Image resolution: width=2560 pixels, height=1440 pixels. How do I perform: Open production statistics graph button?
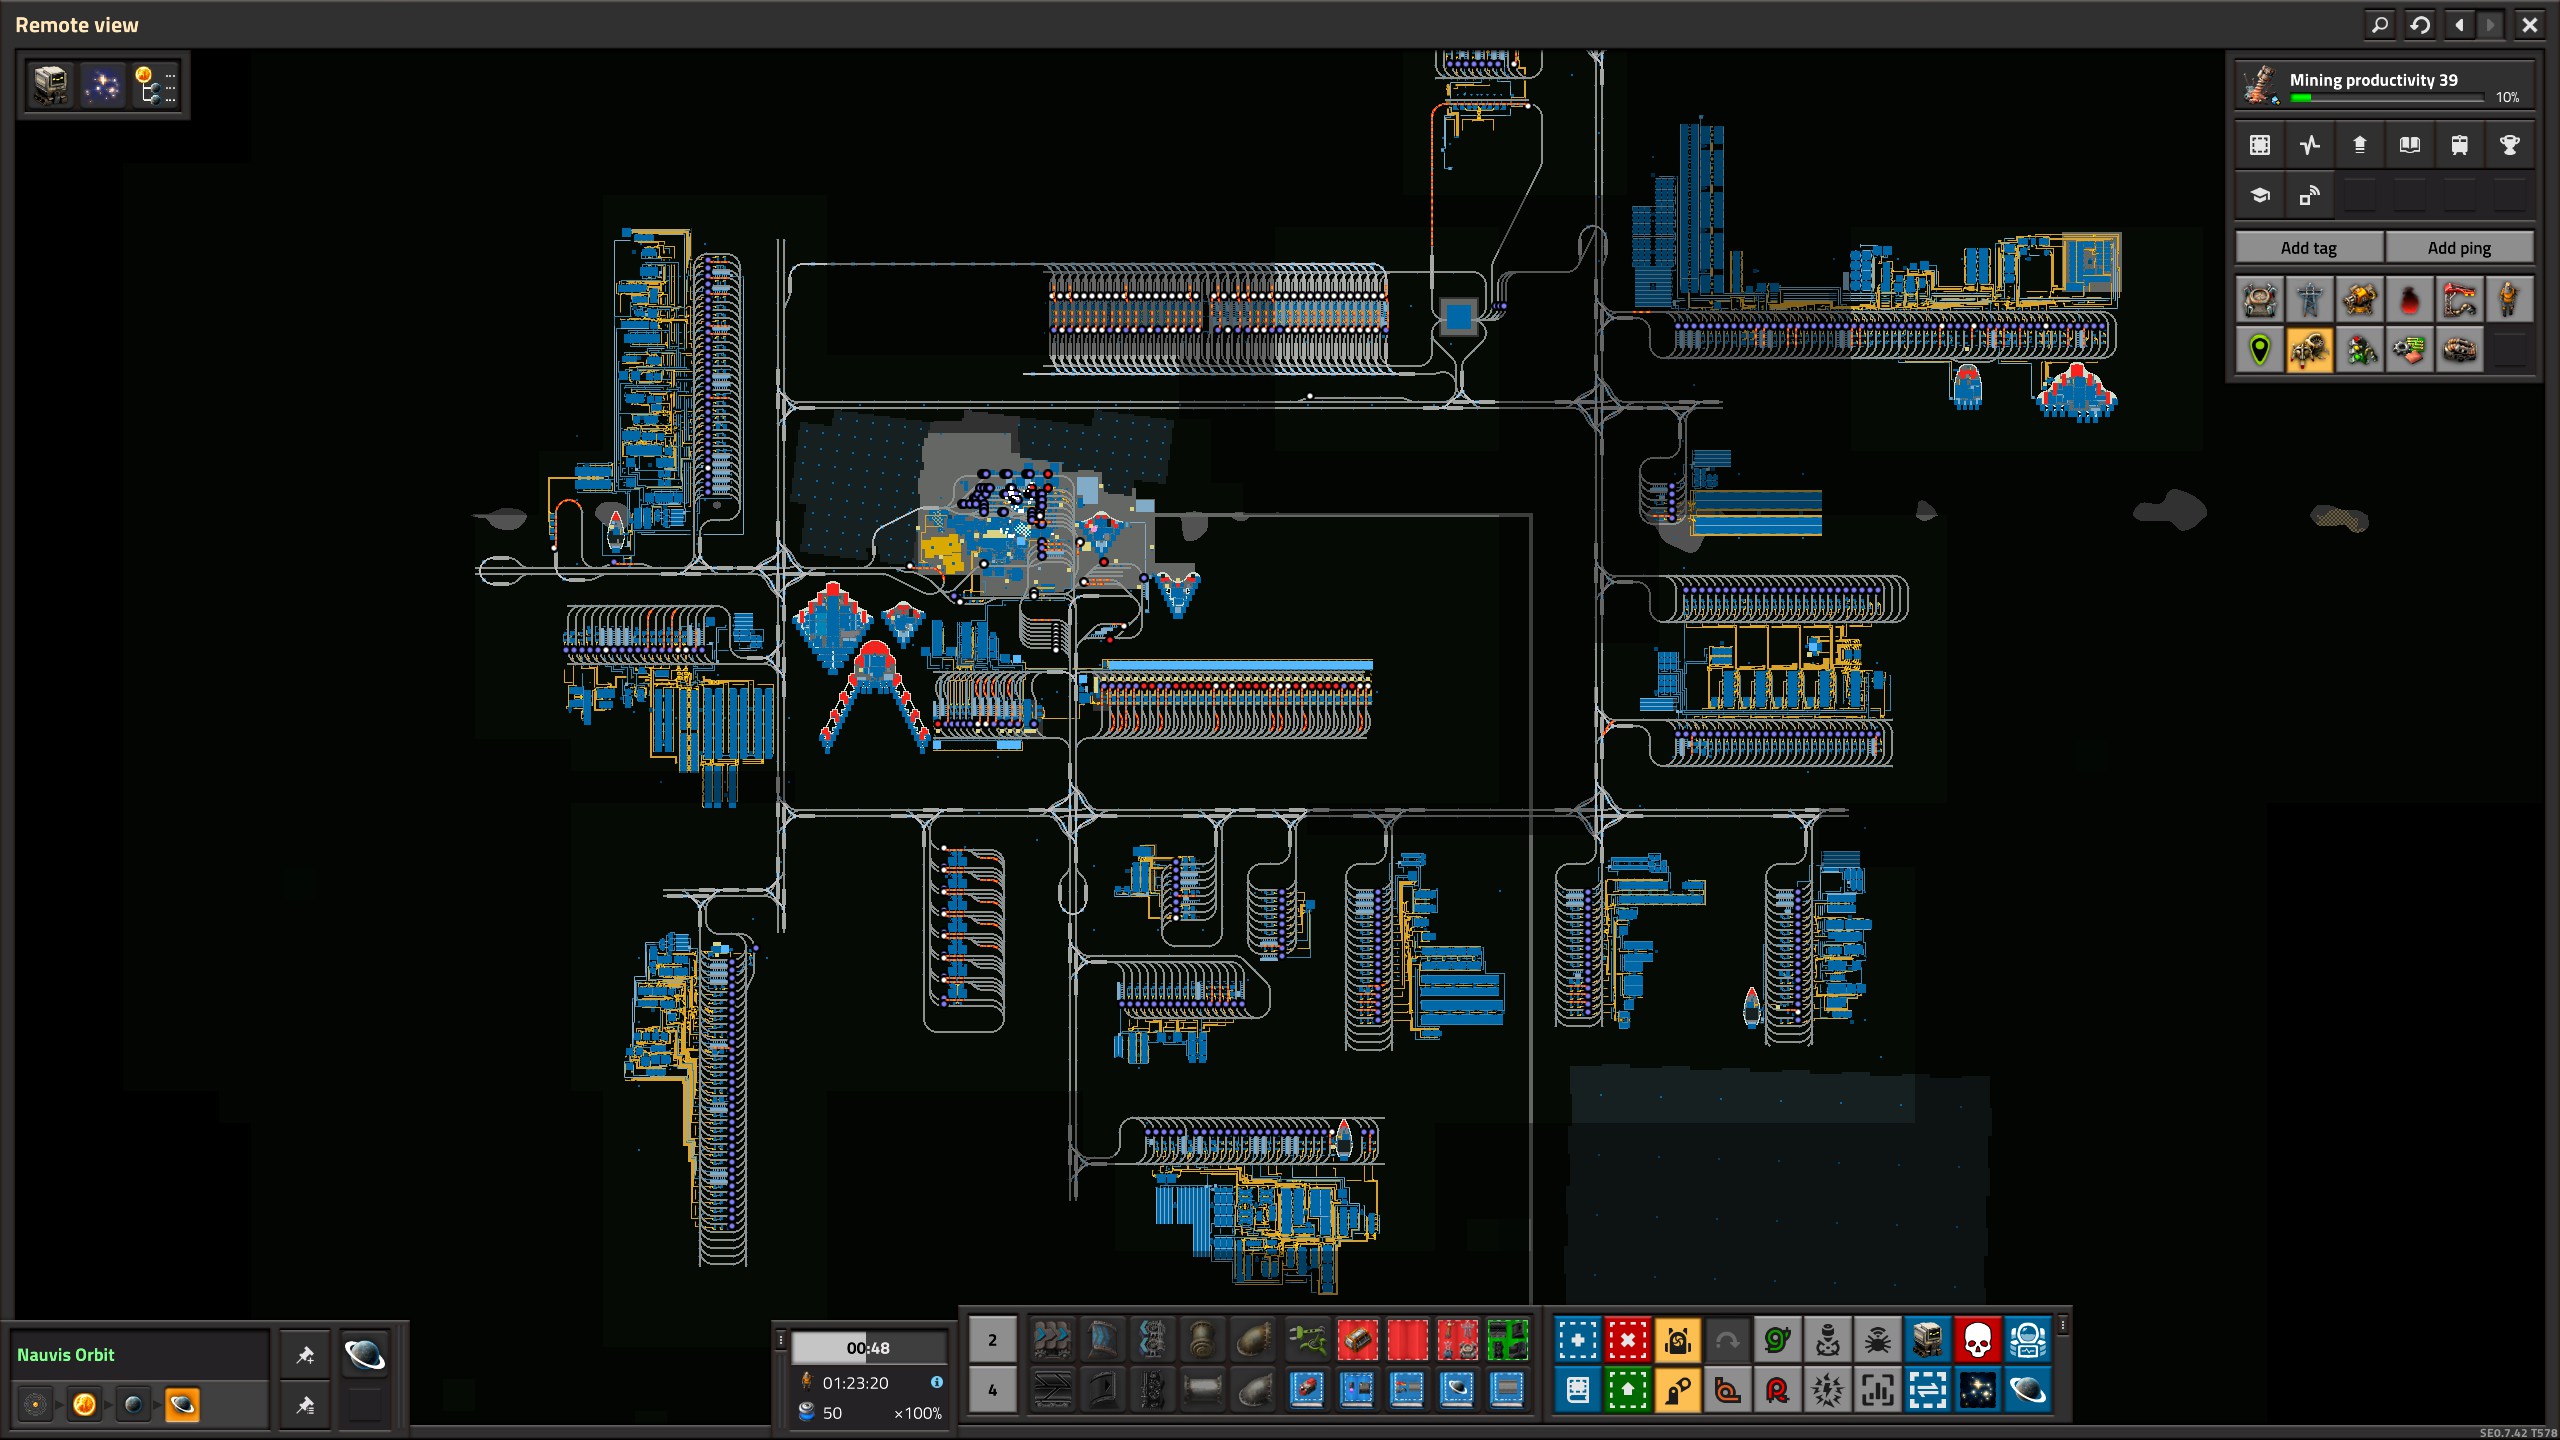click(x=2309, y=145)
